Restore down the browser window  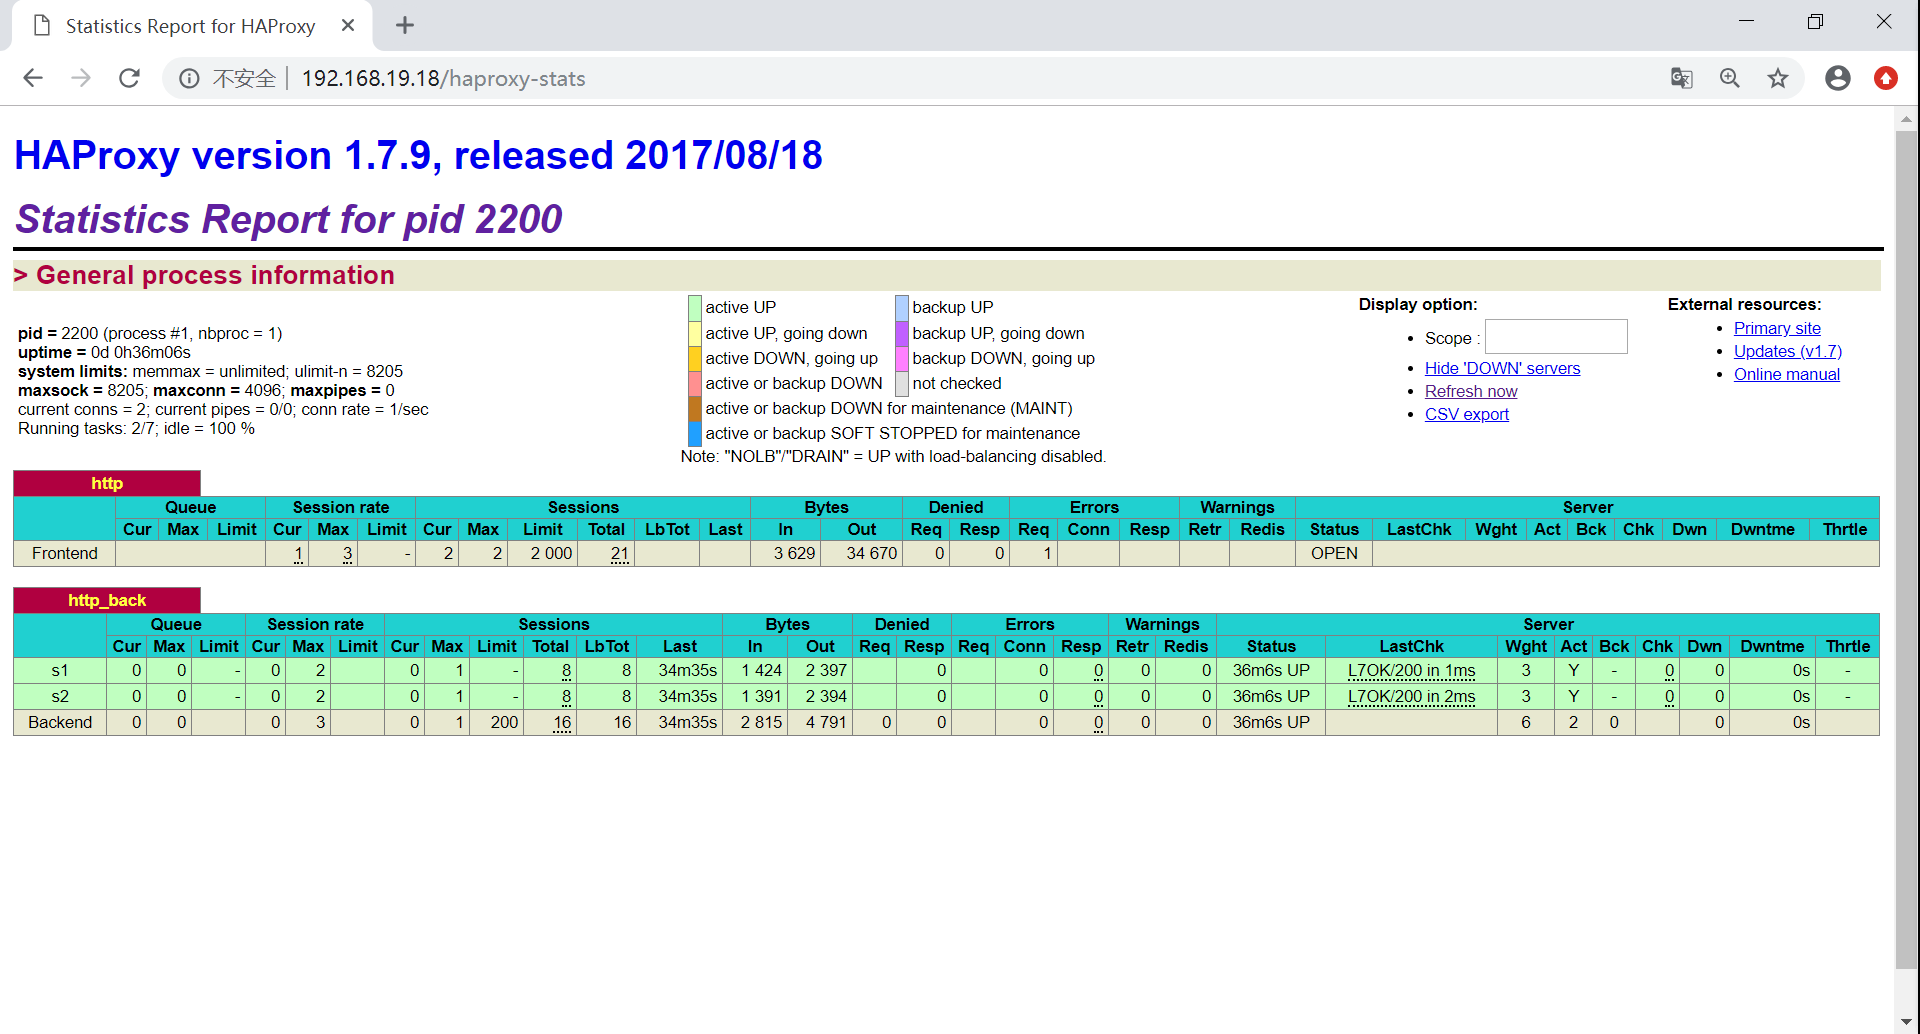click(x=1816, y=21)
